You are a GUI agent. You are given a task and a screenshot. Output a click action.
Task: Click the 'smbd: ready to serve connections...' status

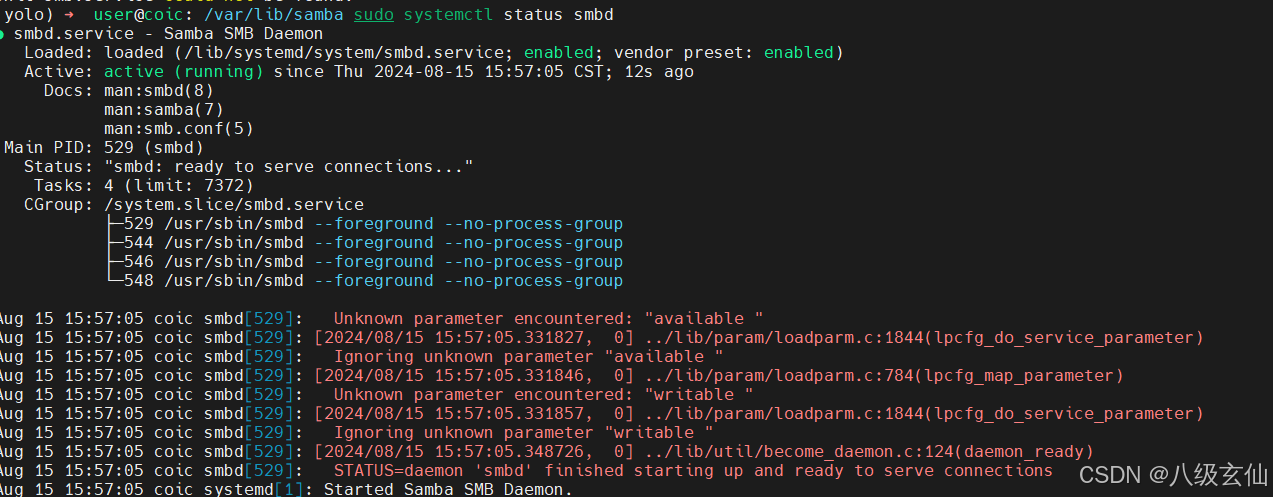[x=288, y=167]
